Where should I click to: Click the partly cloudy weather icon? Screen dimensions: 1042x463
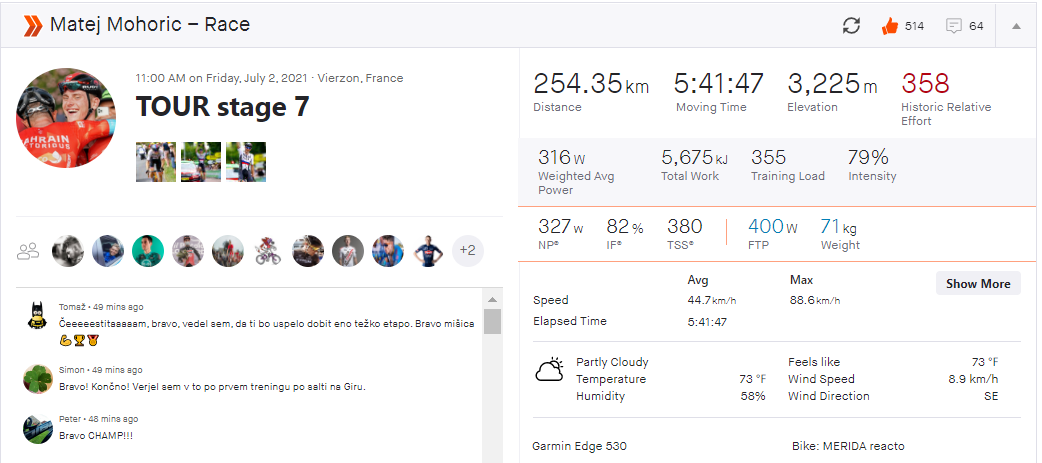[x=549, y=372]
